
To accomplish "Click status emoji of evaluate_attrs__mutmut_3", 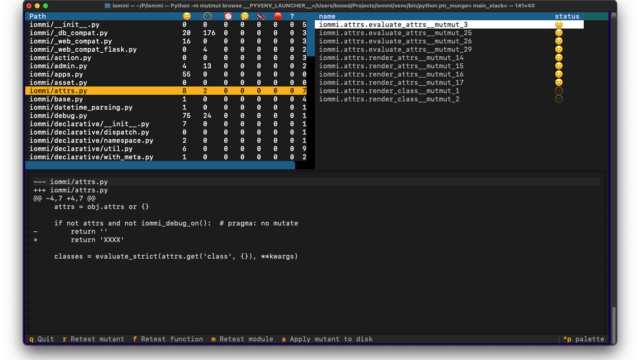I will pyautogui.click(x=559, y=24).
